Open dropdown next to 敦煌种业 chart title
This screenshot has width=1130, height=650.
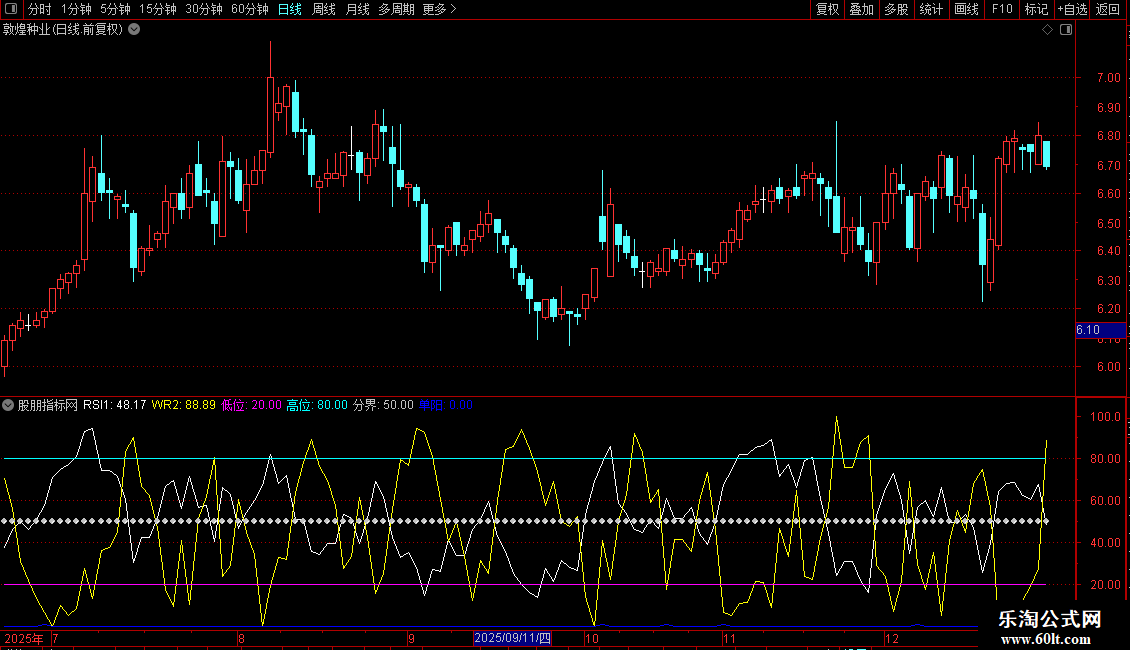(134, 29)
